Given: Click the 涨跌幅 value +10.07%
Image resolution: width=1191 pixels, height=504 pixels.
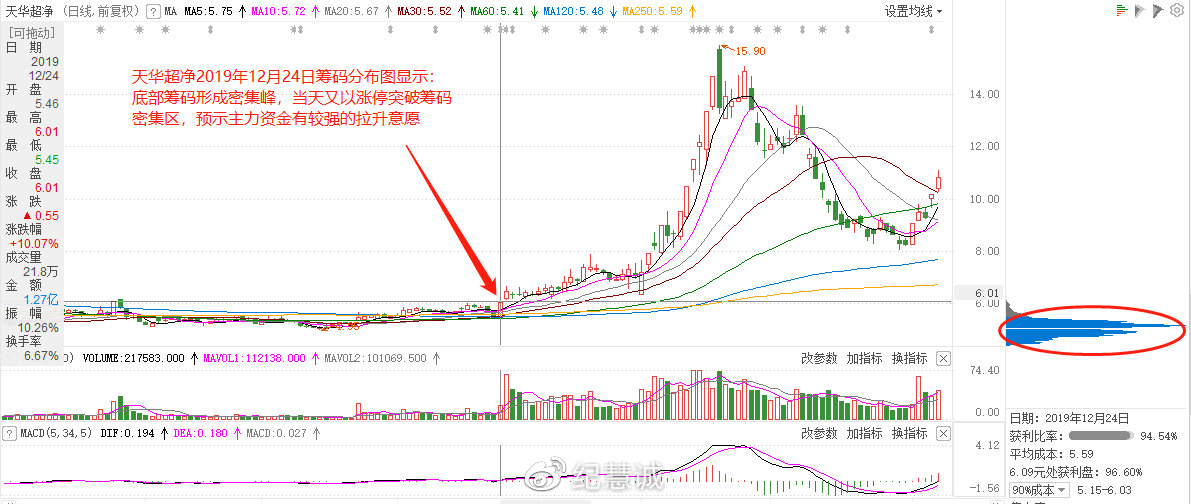Looking at the screenshot, I should coord(34,244).
